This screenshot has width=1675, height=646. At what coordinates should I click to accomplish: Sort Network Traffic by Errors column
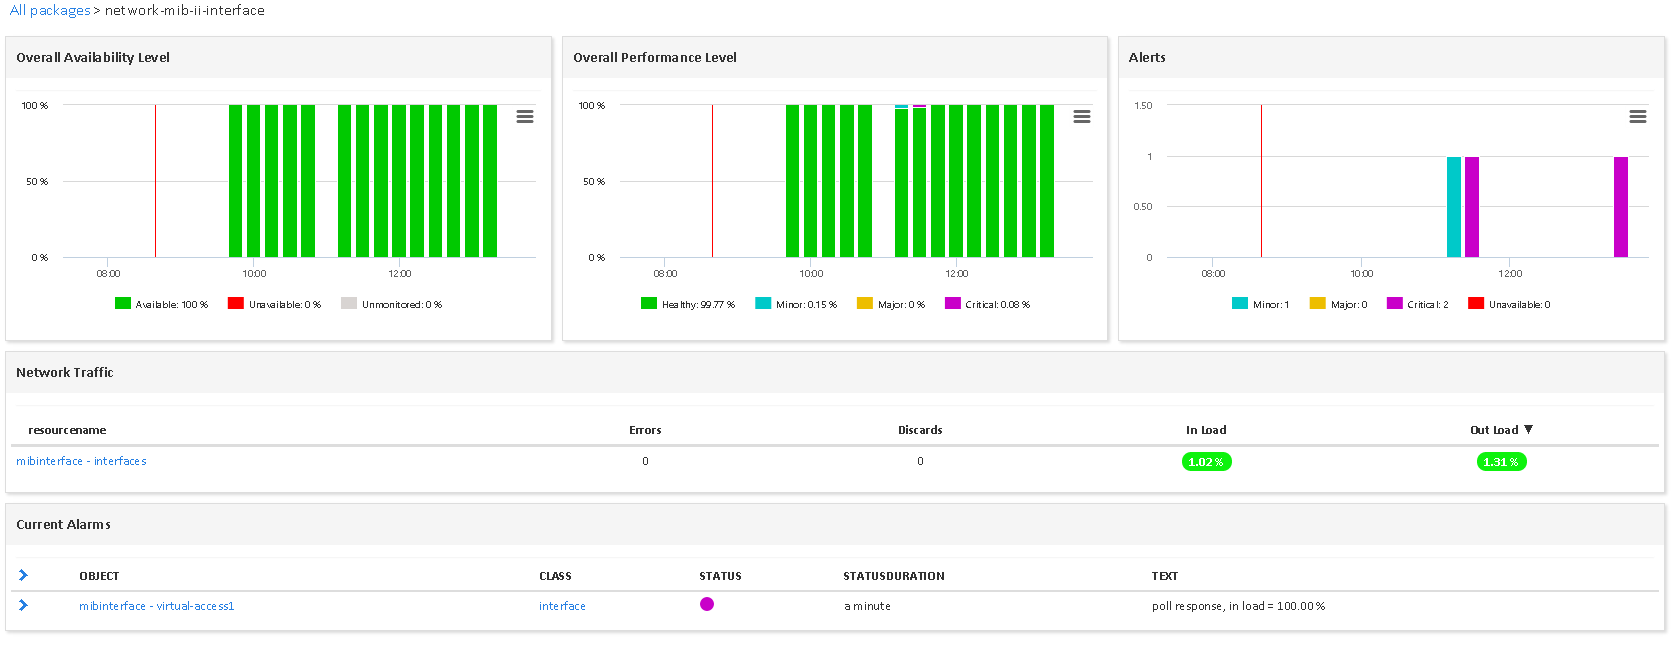coord(645,430)
